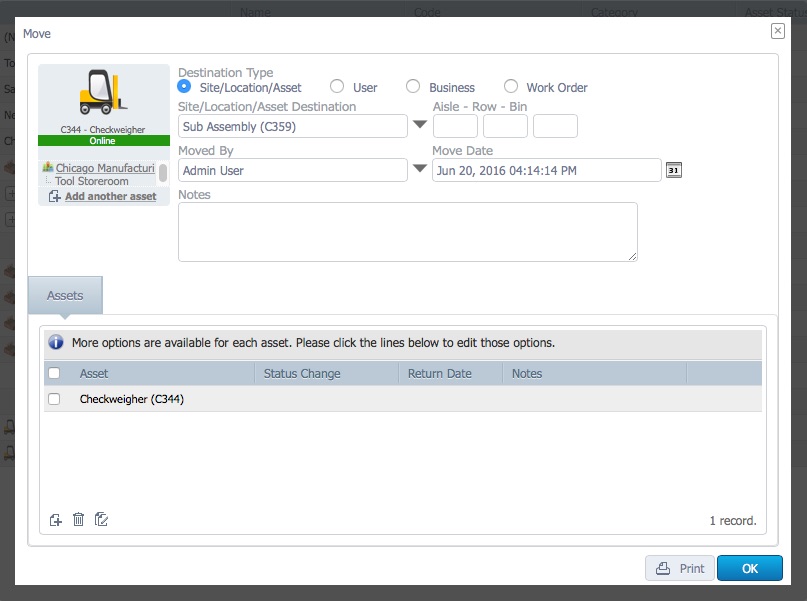Click the trash delete icon

(x=78, y=520)
